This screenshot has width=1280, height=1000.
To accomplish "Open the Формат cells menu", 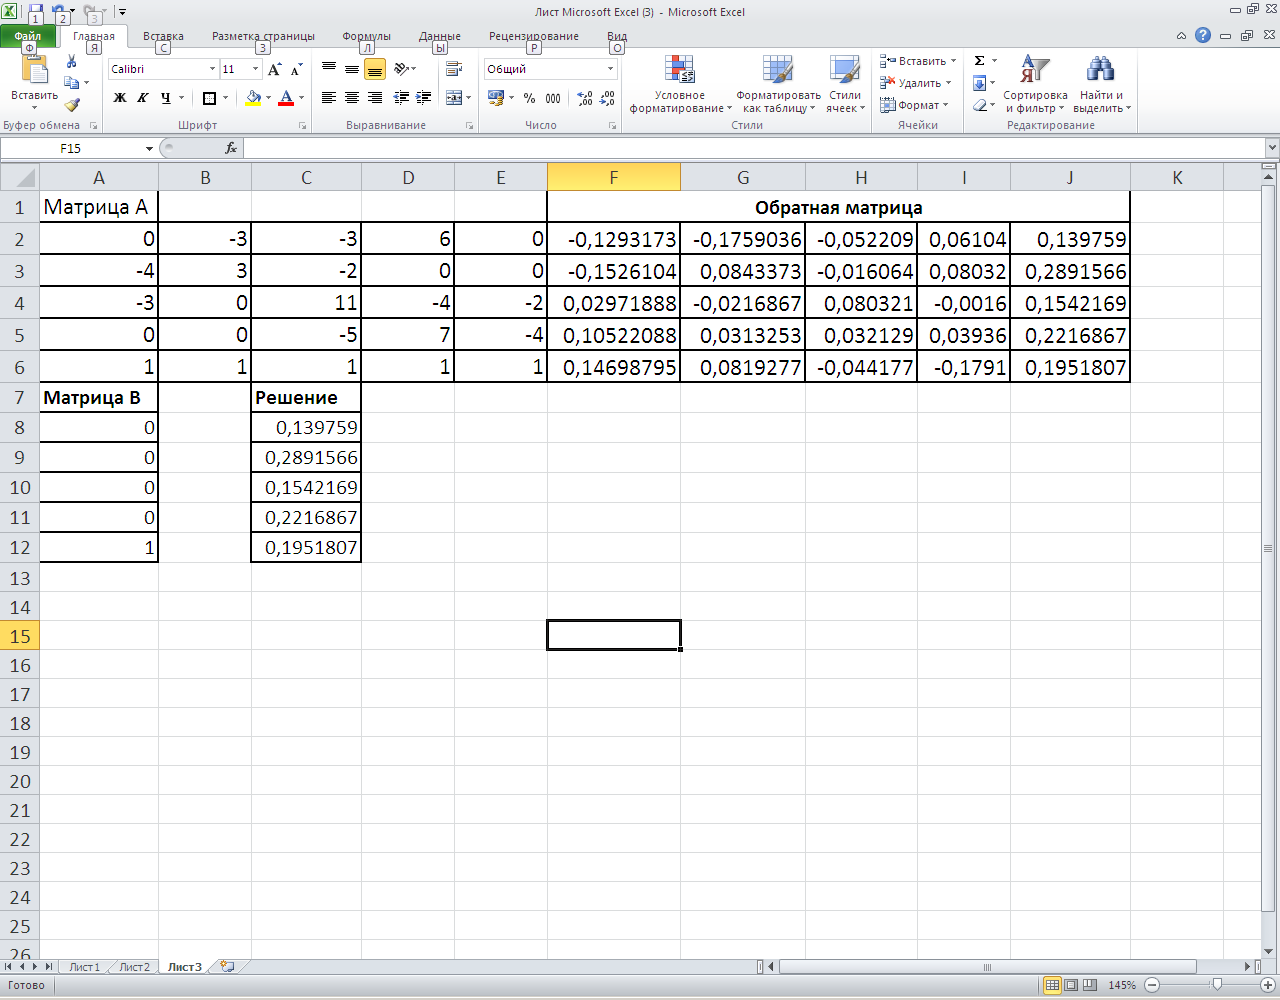I will 911,105.
